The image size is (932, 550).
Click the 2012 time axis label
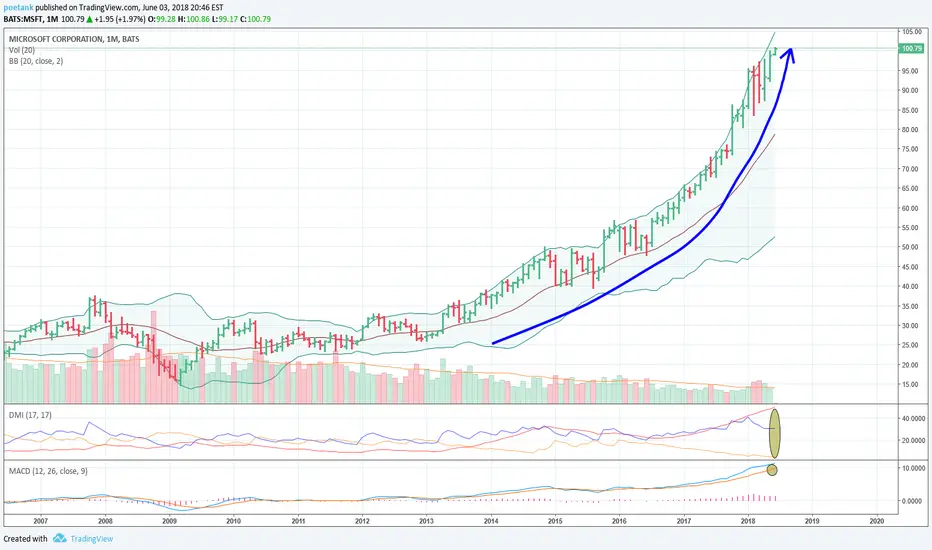coord(362,521)
